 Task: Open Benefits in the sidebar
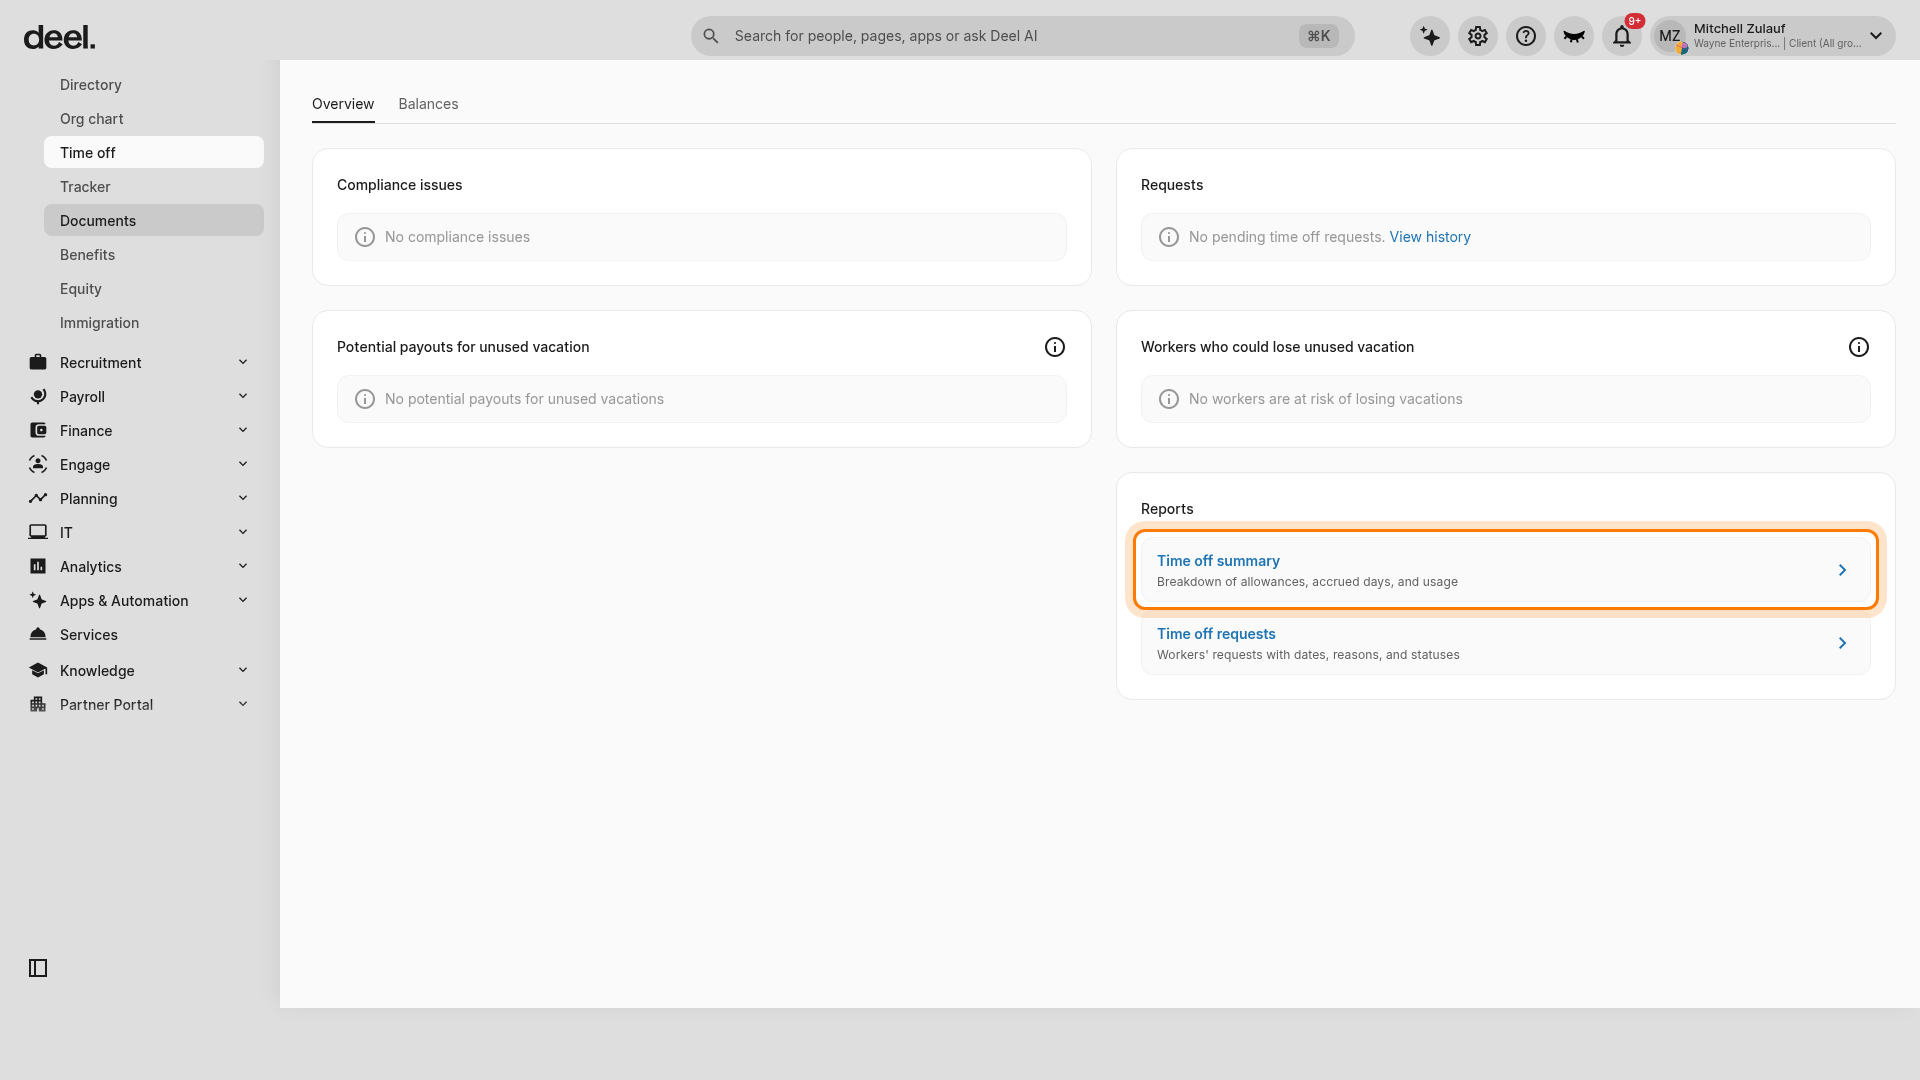click(154, 255)
